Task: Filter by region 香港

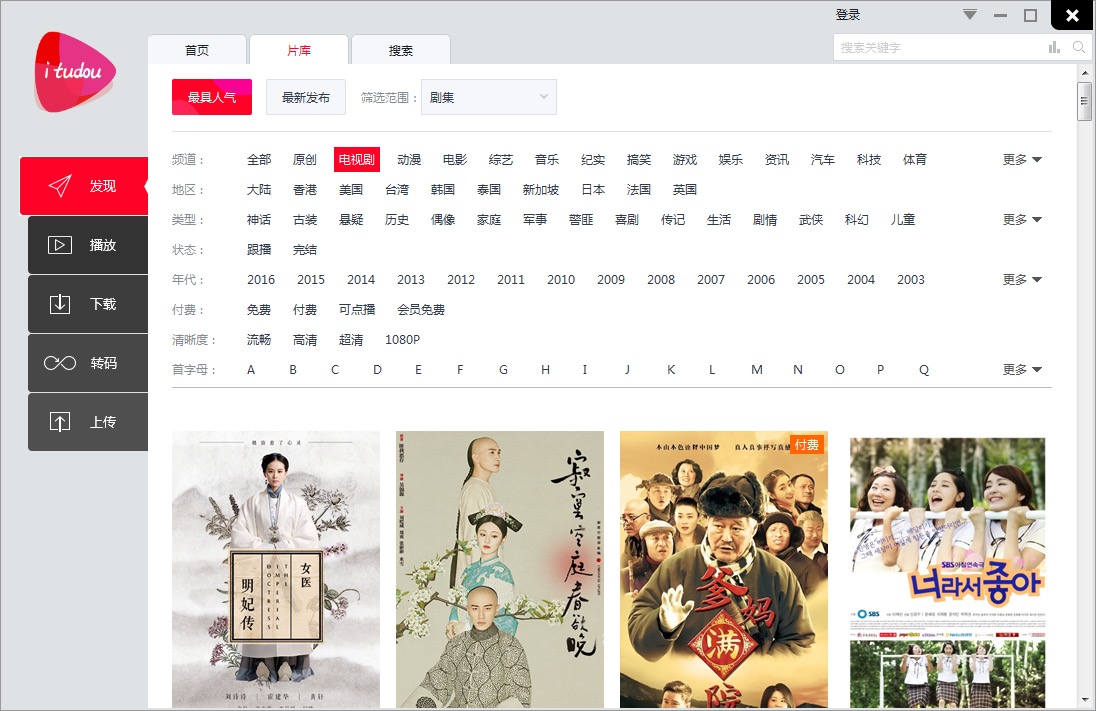Action: [x=305, y=189]
